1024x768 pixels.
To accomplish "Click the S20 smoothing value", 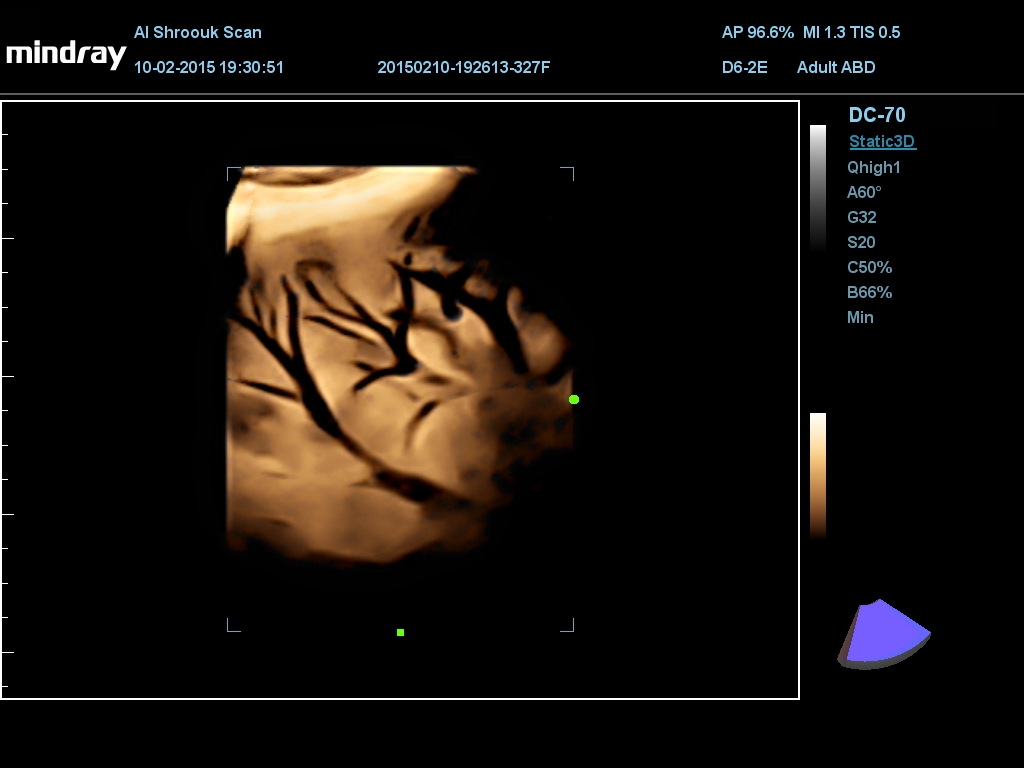I will (x=861, y=243).
